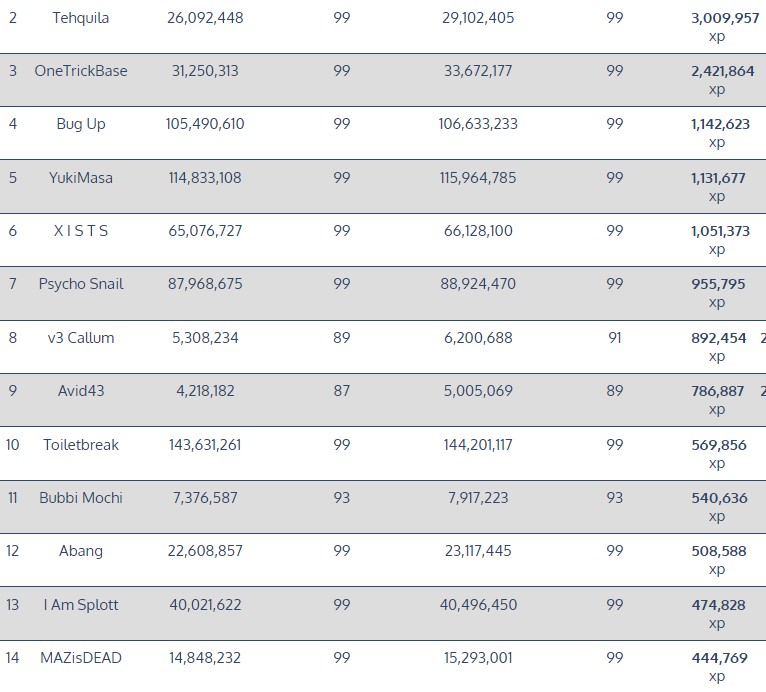Image resolution: width=766 pixels, height=692 pixels.
Task: Click v3 Callum's ending level 91
Action: click(x=614, y=338)
